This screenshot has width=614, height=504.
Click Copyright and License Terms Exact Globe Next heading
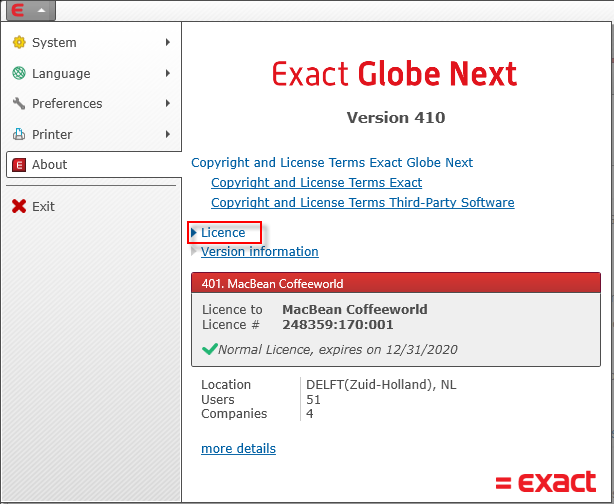[x=332, y=163]
